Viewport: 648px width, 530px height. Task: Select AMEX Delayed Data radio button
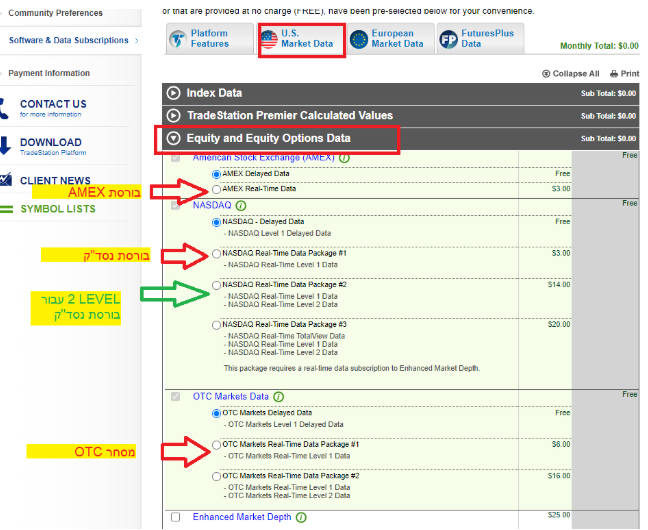(x=216, y=174)
